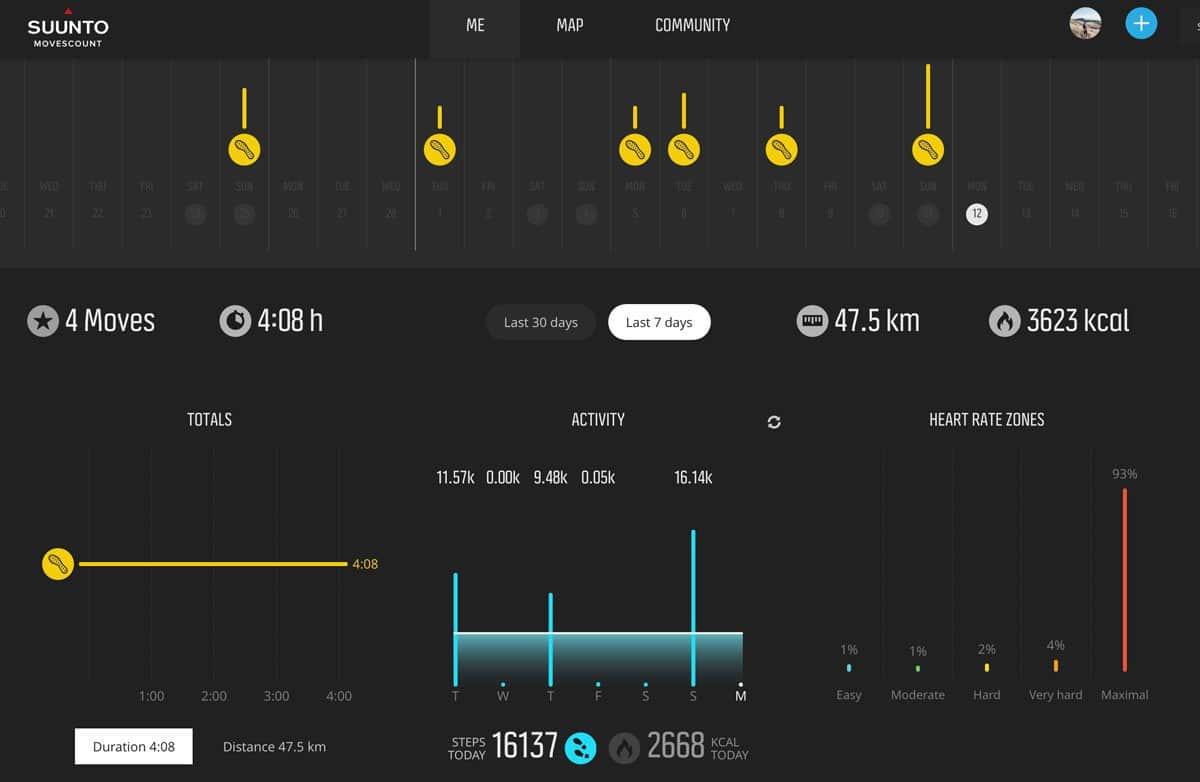Refresh the Activity chart
This screenshot has height=782, width=1200.
click(774, 422)
